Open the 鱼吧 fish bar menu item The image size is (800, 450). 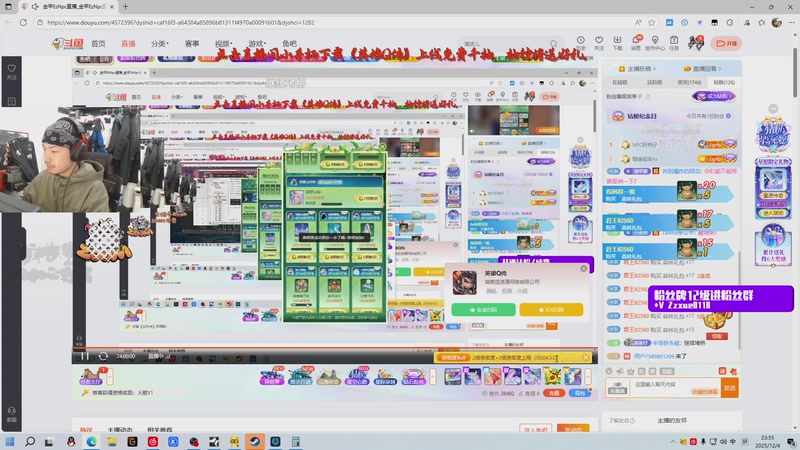click(x=289, y=44)
